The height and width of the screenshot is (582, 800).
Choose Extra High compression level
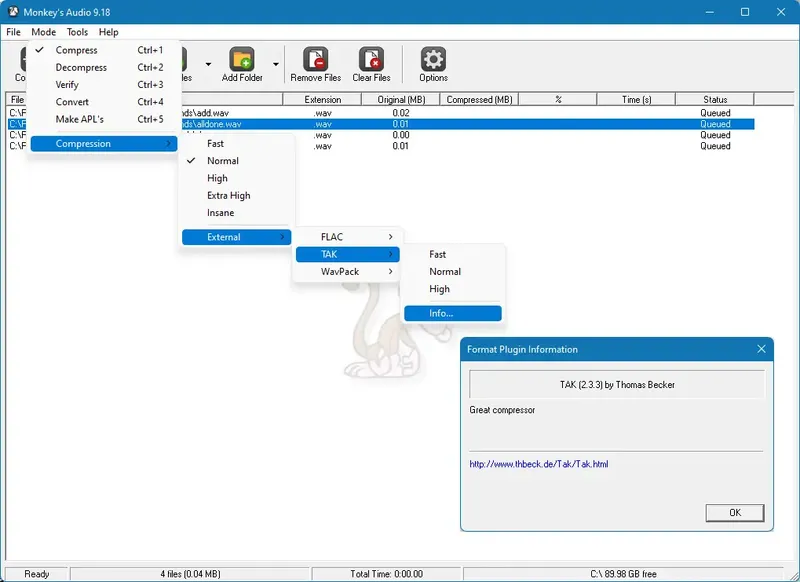click(x=236, y=196)
